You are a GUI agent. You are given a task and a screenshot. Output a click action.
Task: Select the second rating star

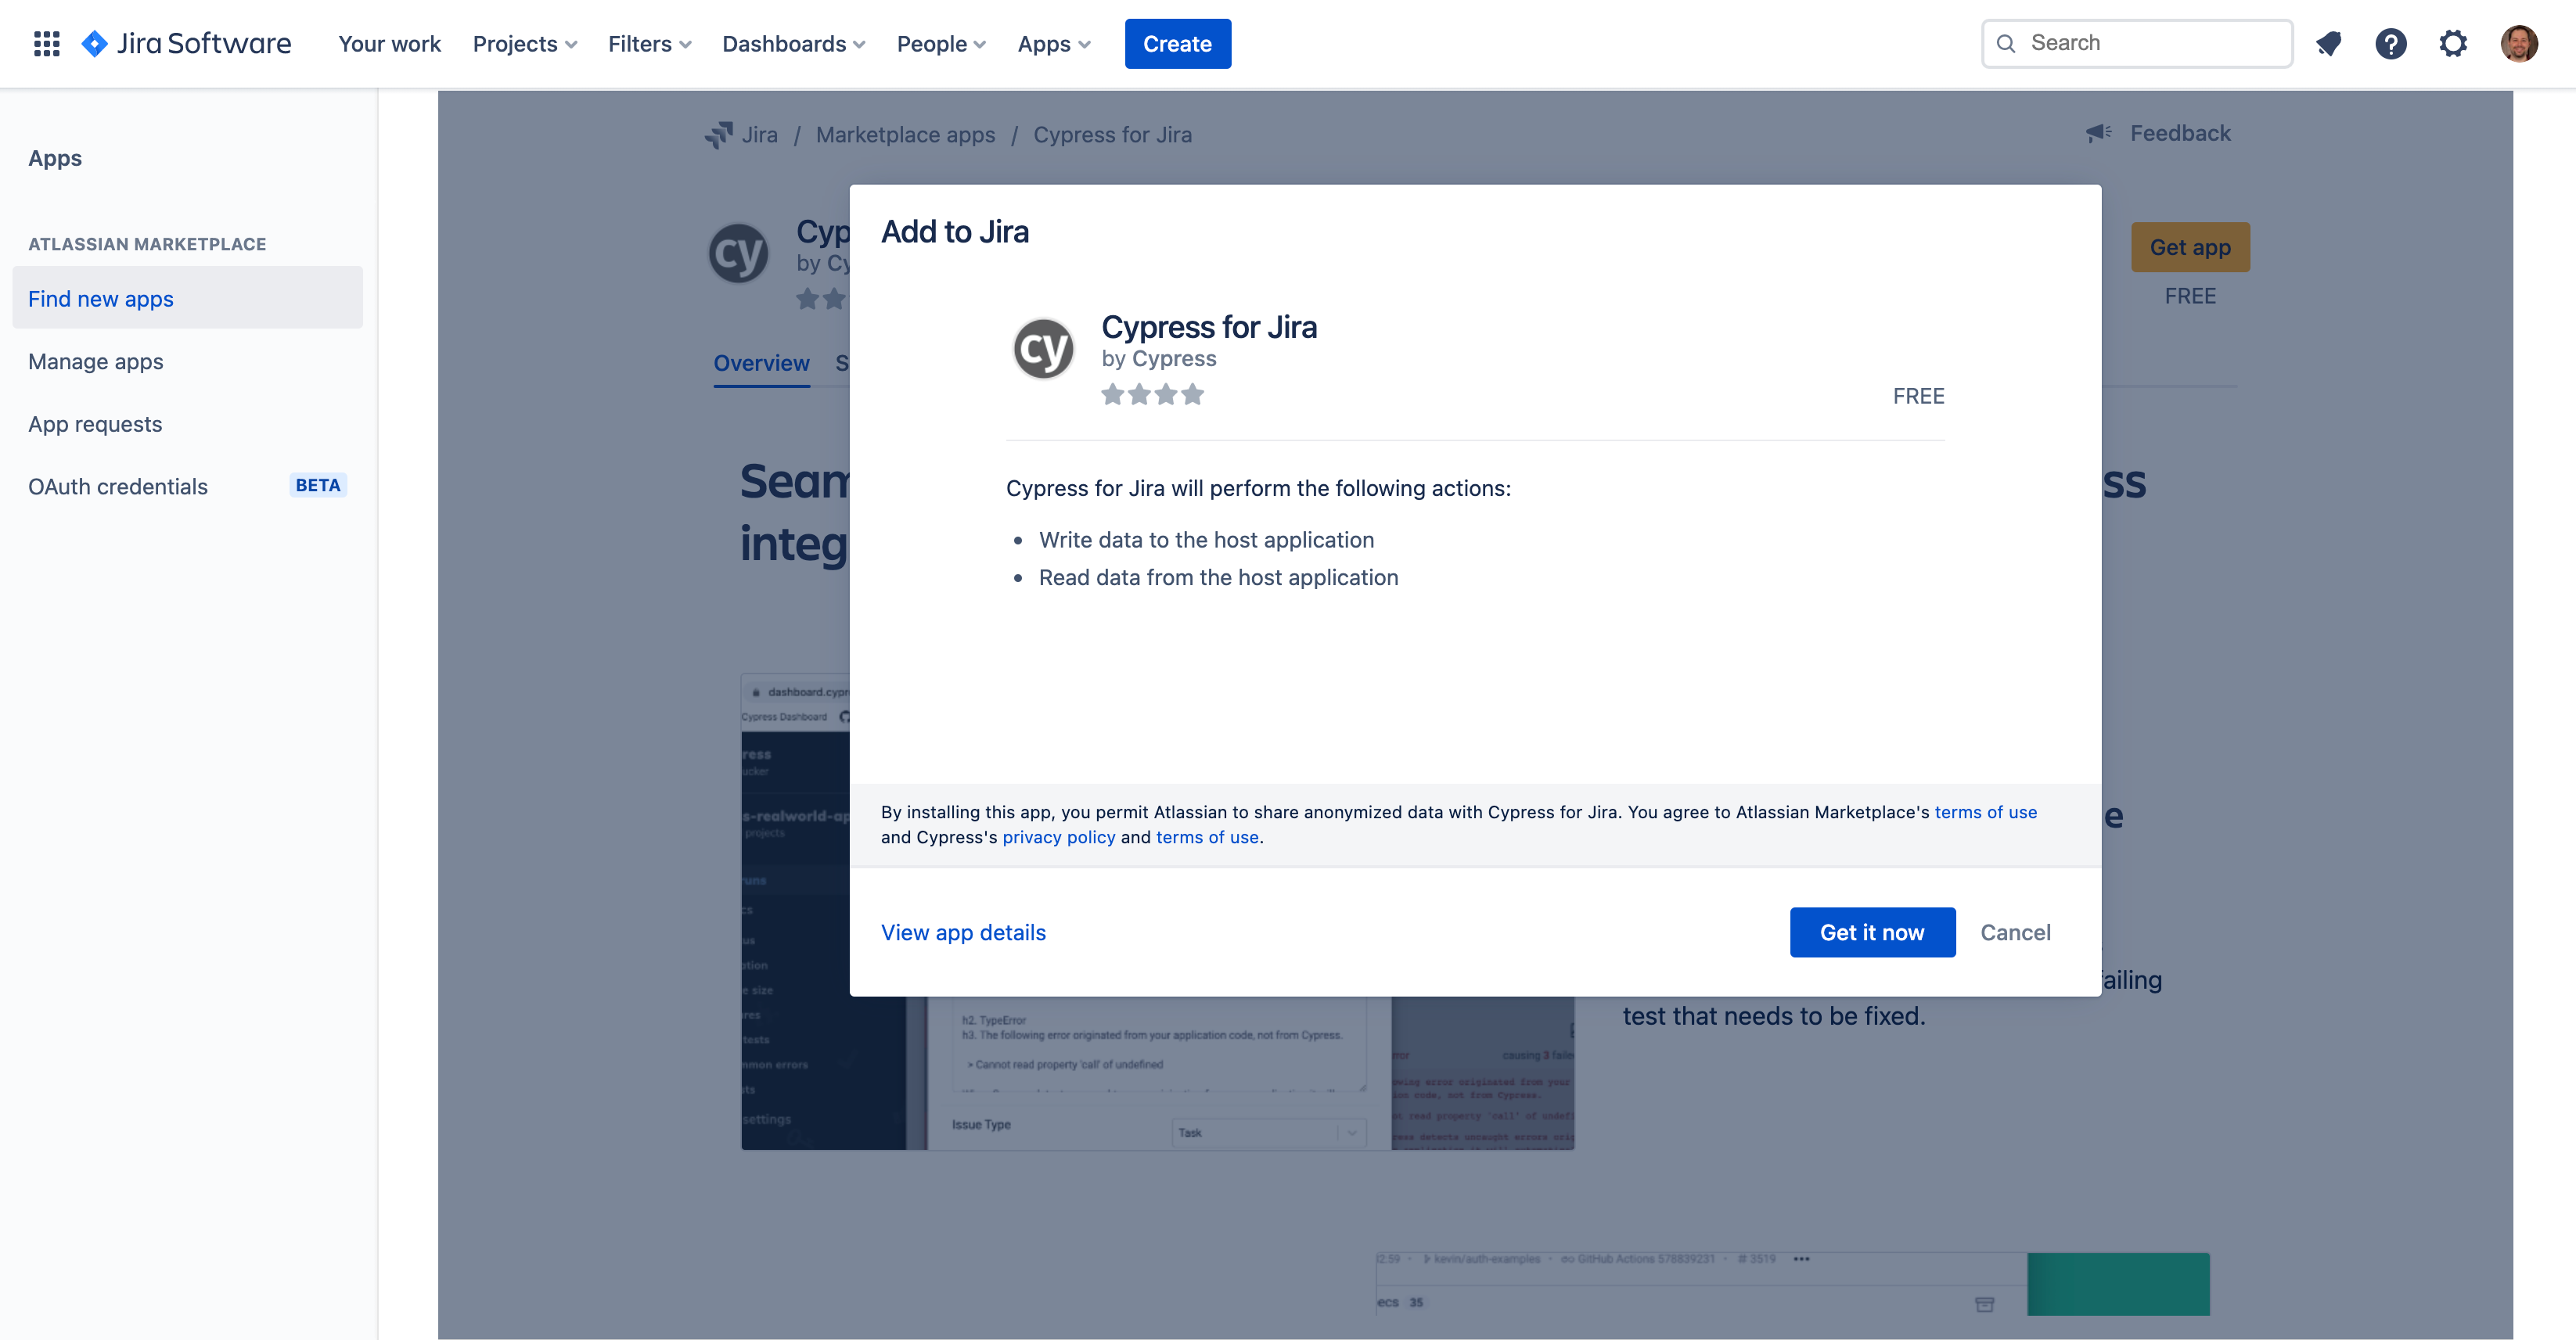[1140, 395]
